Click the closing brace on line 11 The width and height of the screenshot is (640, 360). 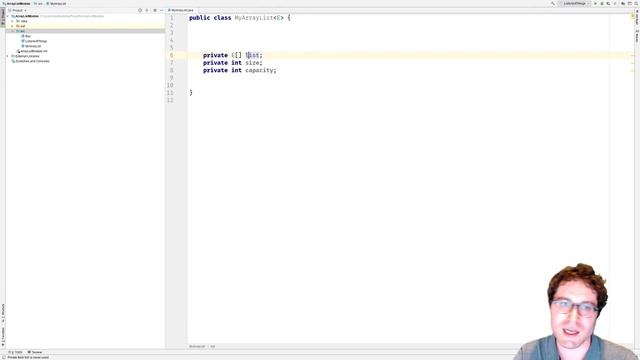191,93
